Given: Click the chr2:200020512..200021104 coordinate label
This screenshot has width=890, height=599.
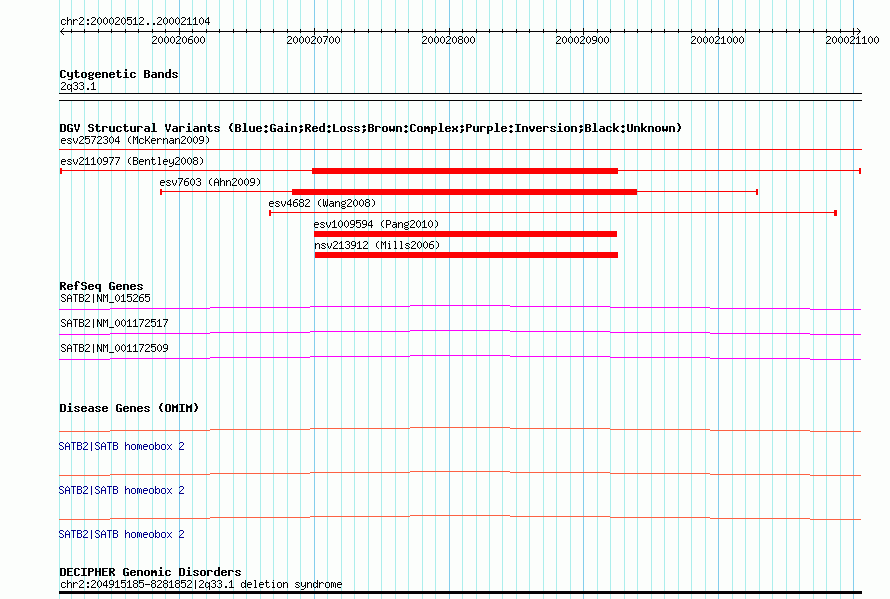Looking at the screenshot, I should 135,21.
